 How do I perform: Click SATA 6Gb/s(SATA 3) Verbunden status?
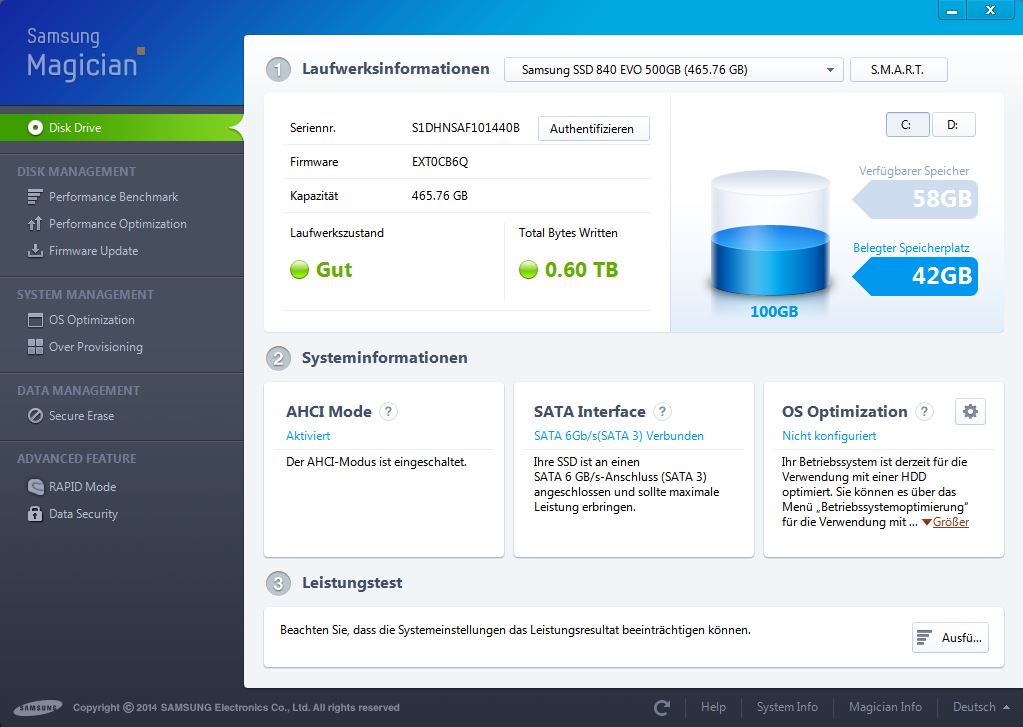click(x=618, y=436)
